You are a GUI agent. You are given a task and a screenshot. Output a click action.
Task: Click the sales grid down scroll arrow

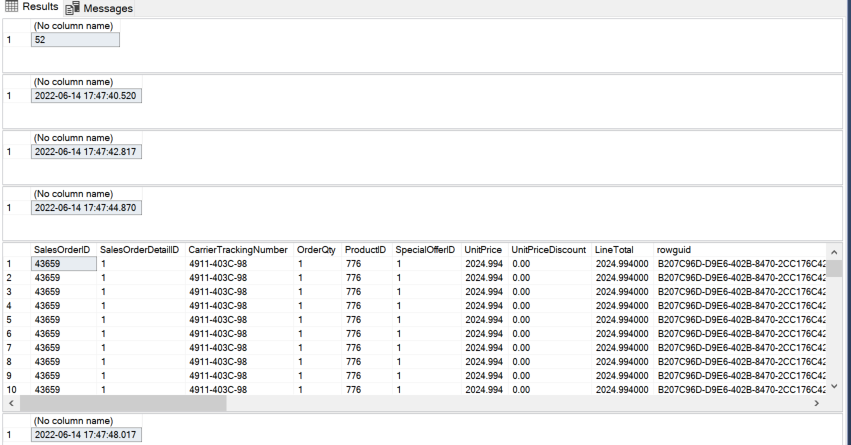(835, 385)
